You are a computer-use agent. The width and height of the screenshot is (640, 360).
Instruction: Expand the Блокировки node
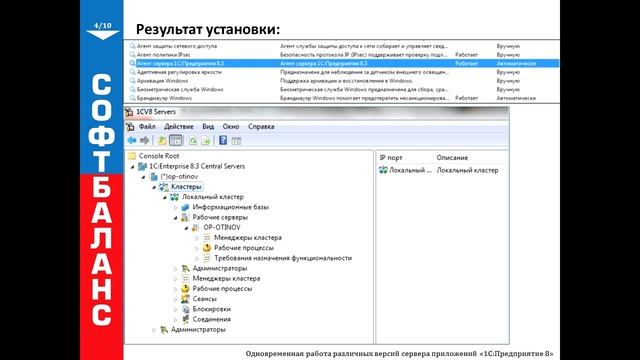(x=176, y=309)
